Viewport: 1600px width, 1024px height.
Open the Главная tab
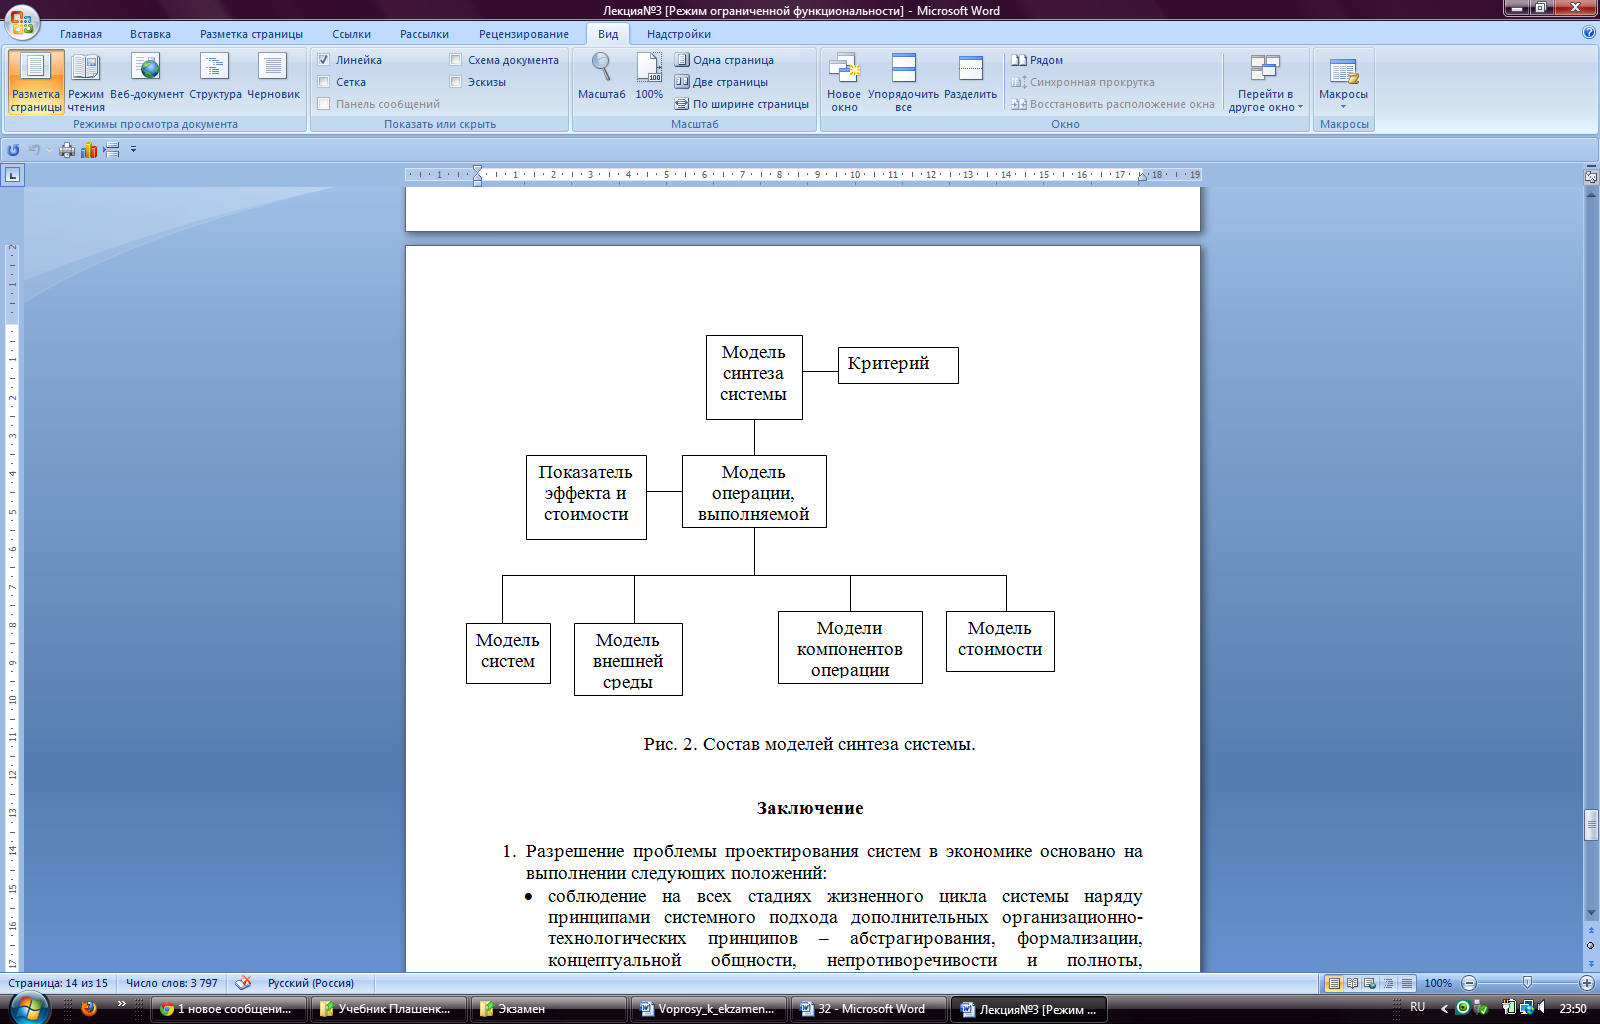pos(81,34)
